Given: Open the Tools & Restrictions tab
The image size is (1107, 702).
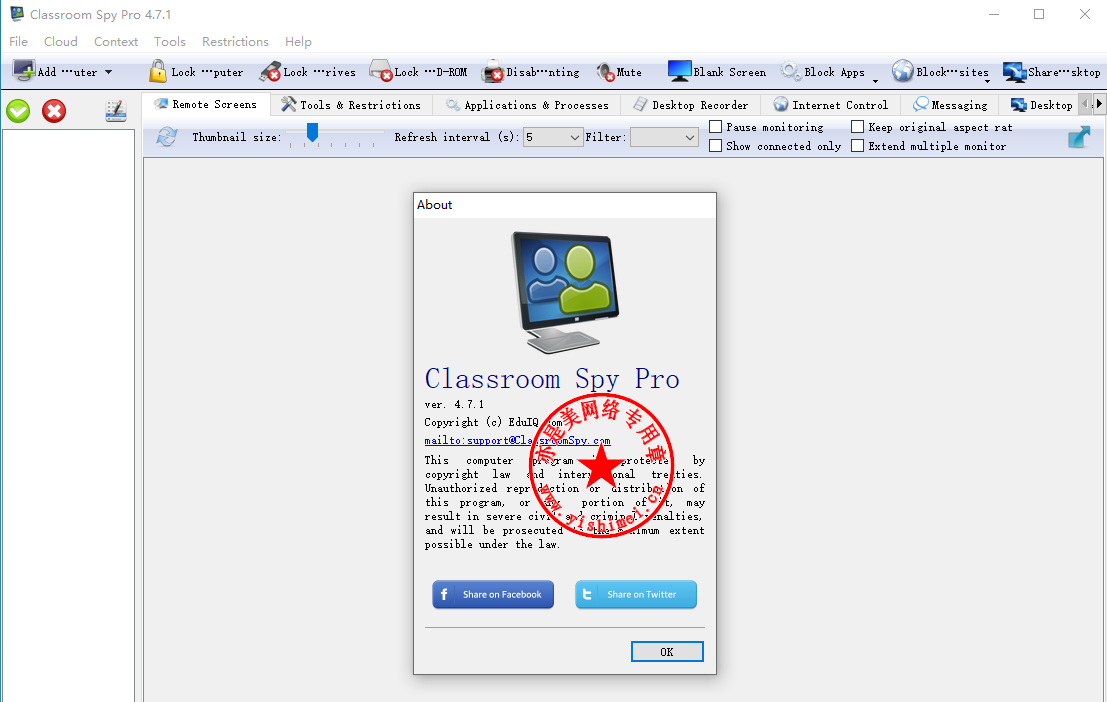Looking at the screenshot, I should 351,105.
